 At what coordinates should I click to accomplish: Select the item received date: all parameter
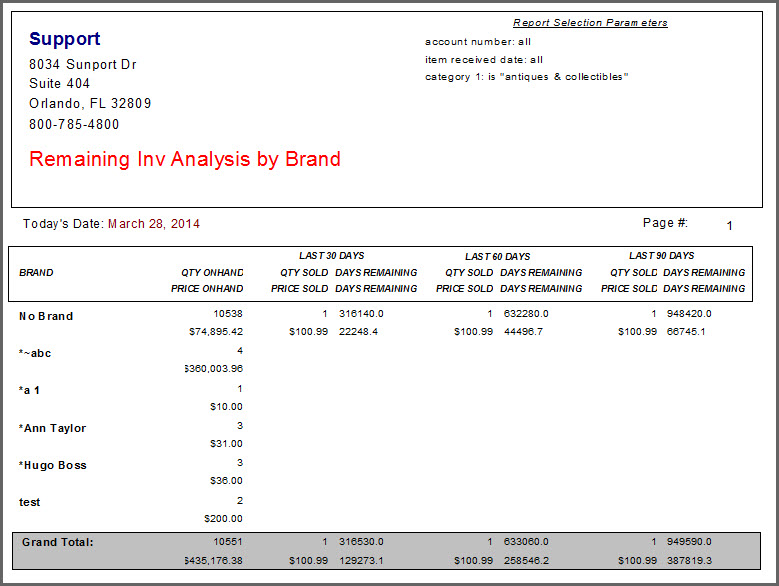click(x=484, y=60)
